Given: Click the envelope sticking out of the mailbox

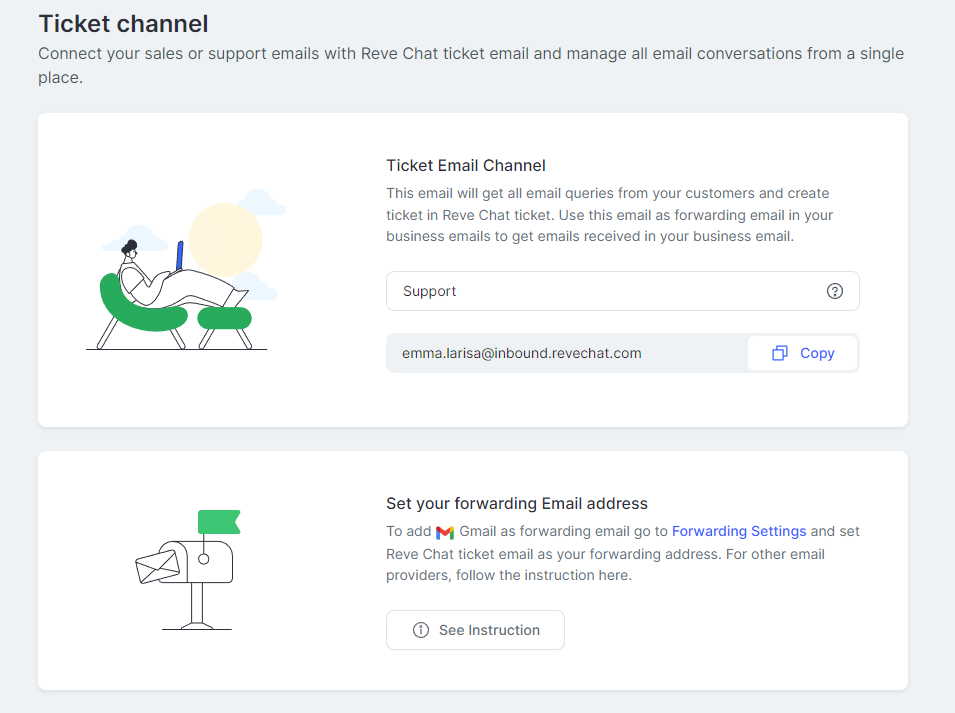Looking at the screenshot, I should click(157, 567).
